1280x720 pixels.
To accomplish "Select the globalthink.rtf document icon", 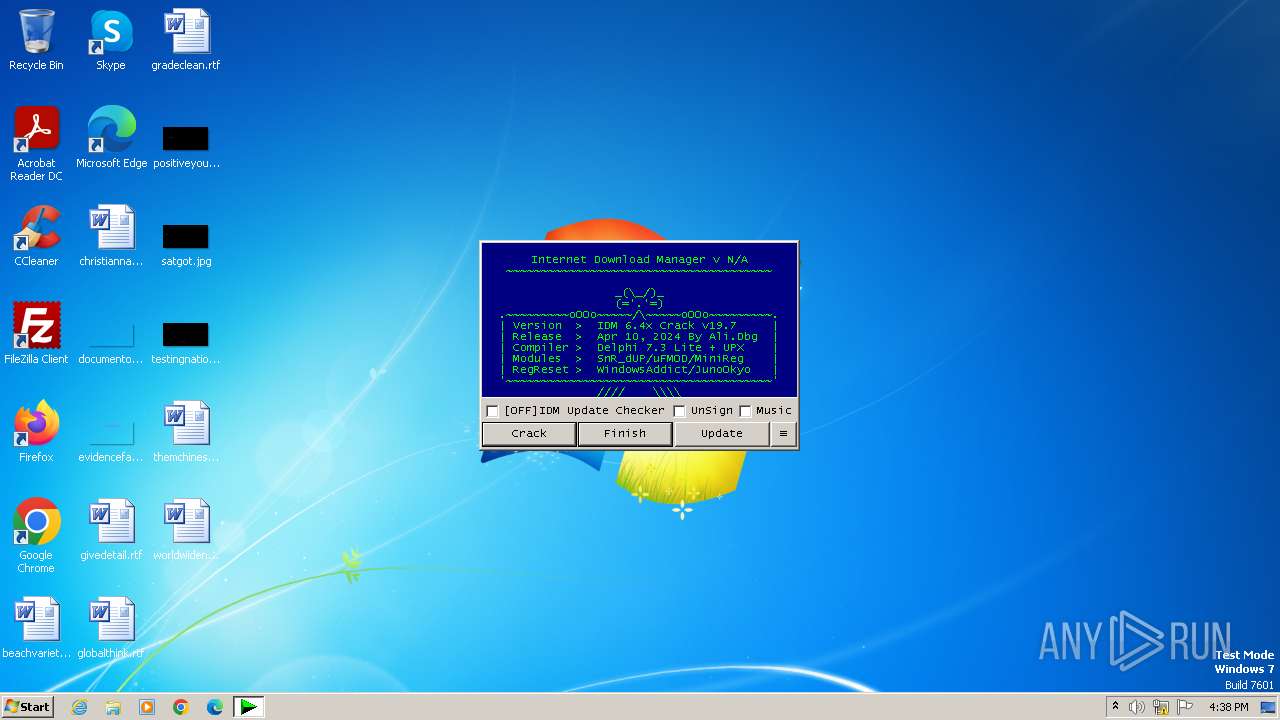I will pos(111,628).
